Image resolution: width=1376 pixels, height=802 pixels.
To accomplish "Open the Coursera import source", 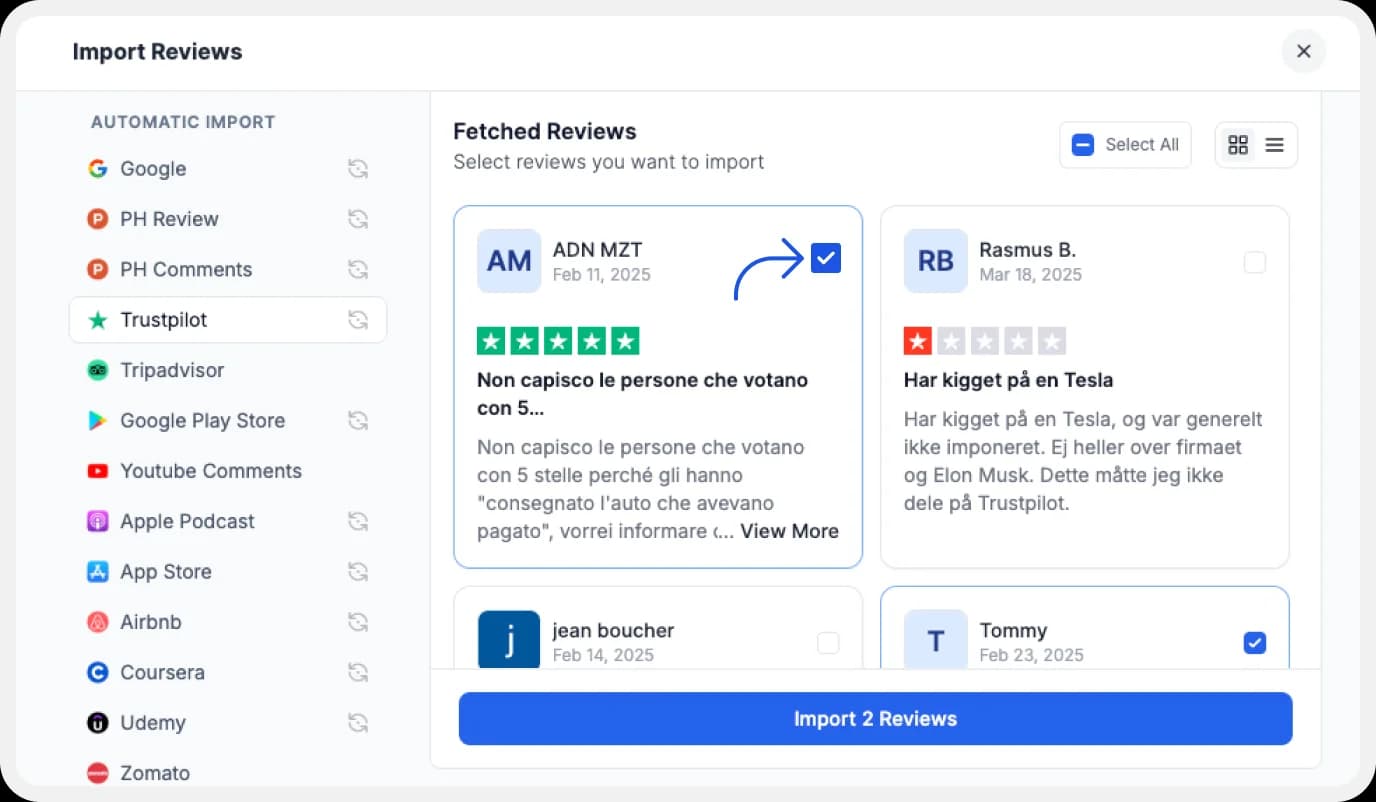I will click(161, 672).
